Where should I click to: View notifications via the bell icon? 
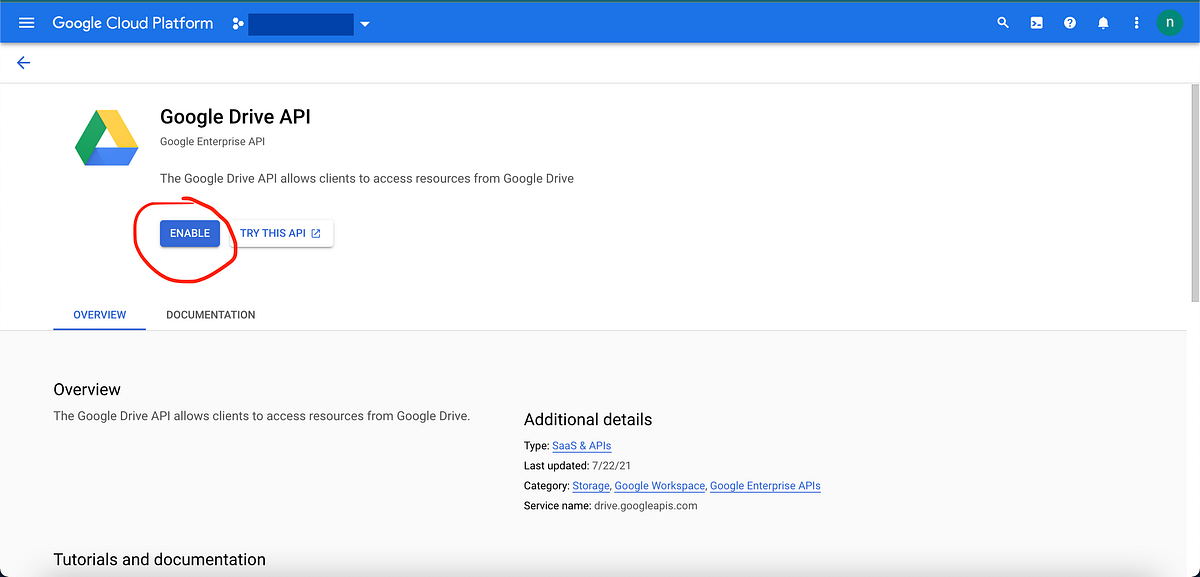click(1103, 22)
